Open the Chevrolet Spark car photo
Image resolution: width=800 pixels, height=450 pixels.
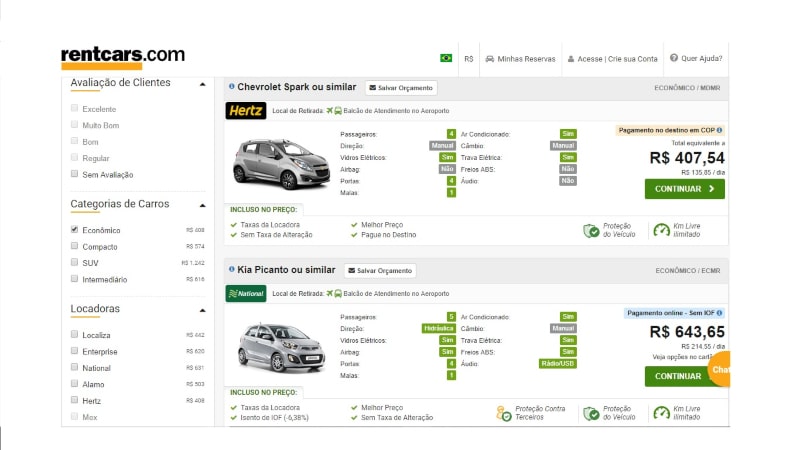[x=281, y=164]
